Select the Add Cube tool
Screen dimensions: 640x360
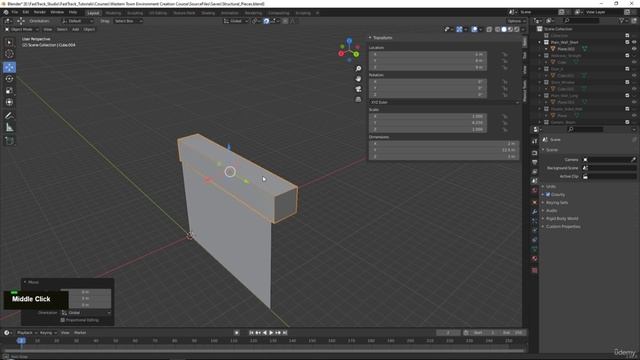[9, 141]
